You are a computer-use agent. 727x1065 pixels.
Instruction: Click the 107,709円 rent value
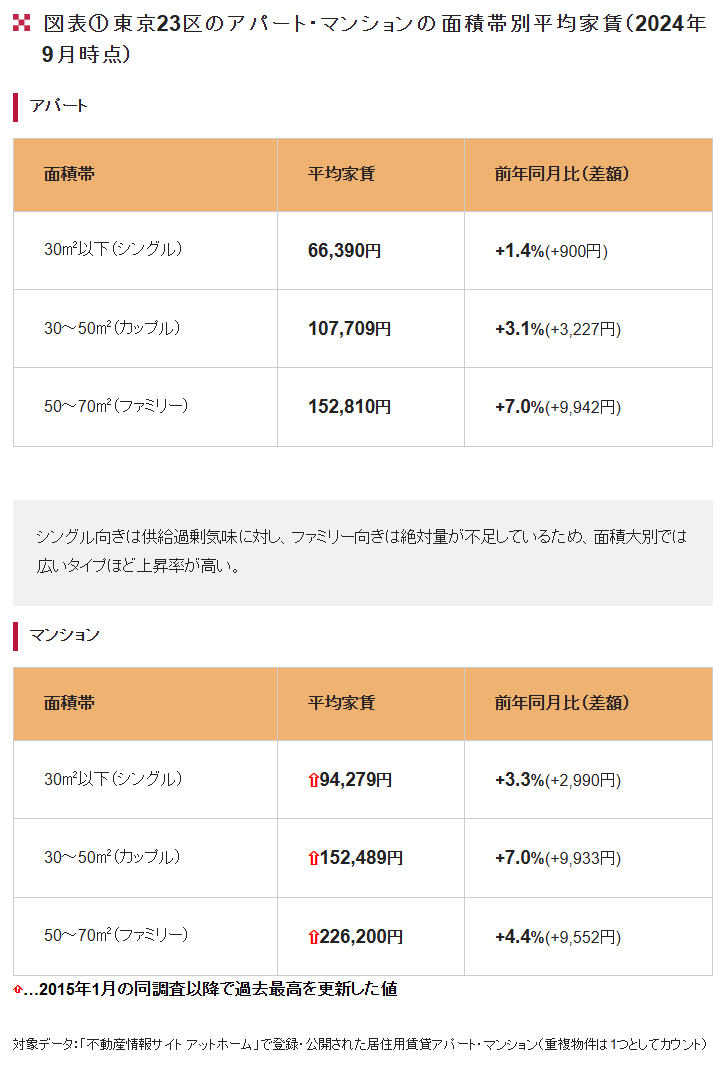pos(349,329)
